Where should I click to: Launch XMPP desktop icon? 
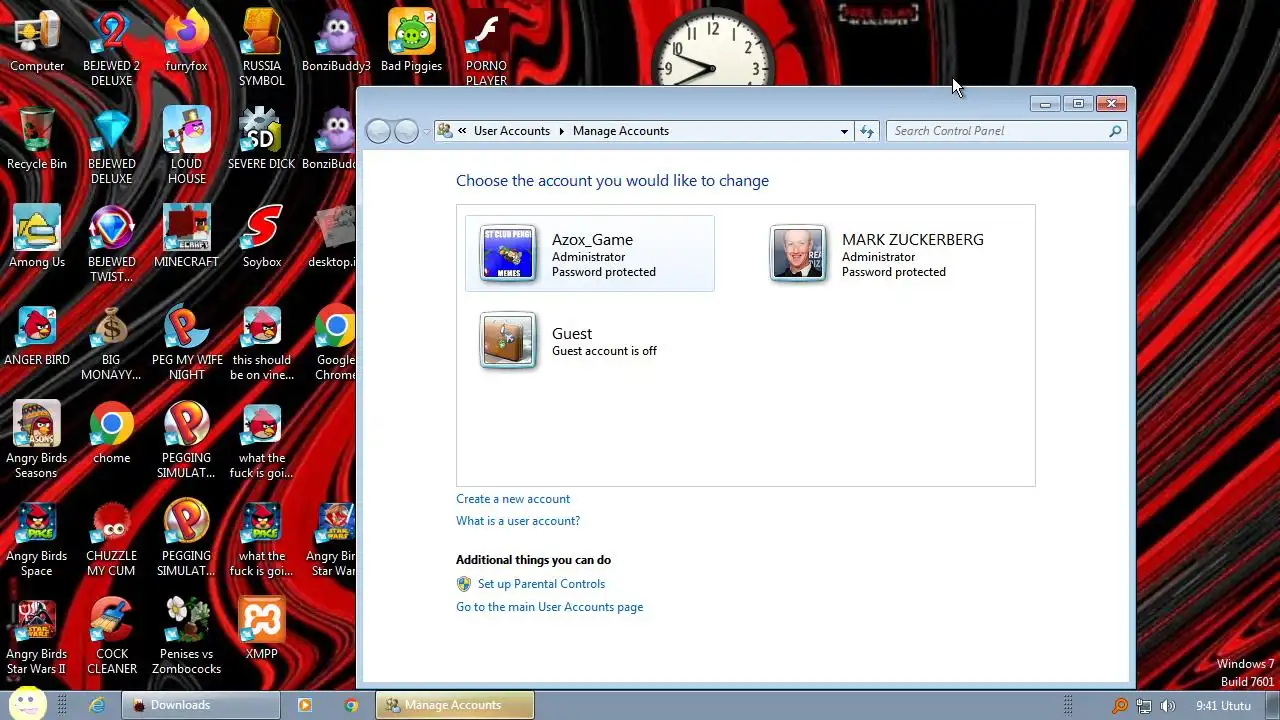click(262, 630)
